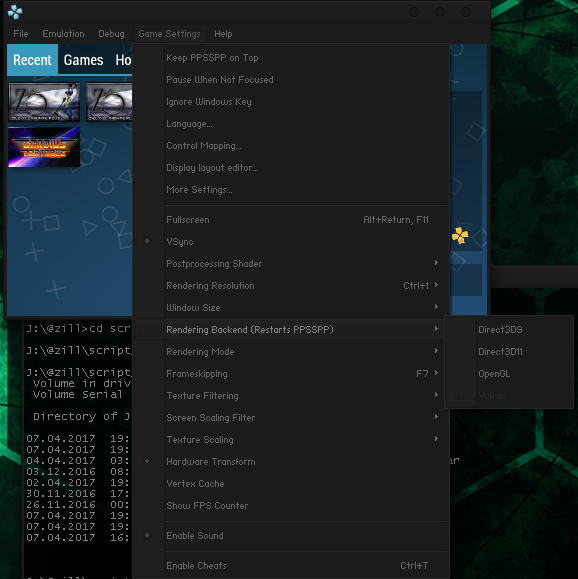Switch to the Recent tab

click(33, 60)
